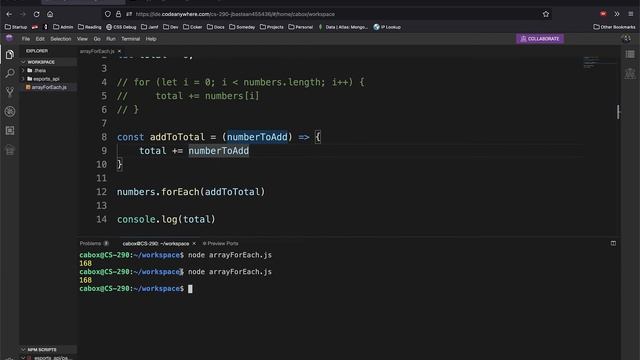
Task: Reload the page with the refresh icon
Action: (x=36, y=14)
